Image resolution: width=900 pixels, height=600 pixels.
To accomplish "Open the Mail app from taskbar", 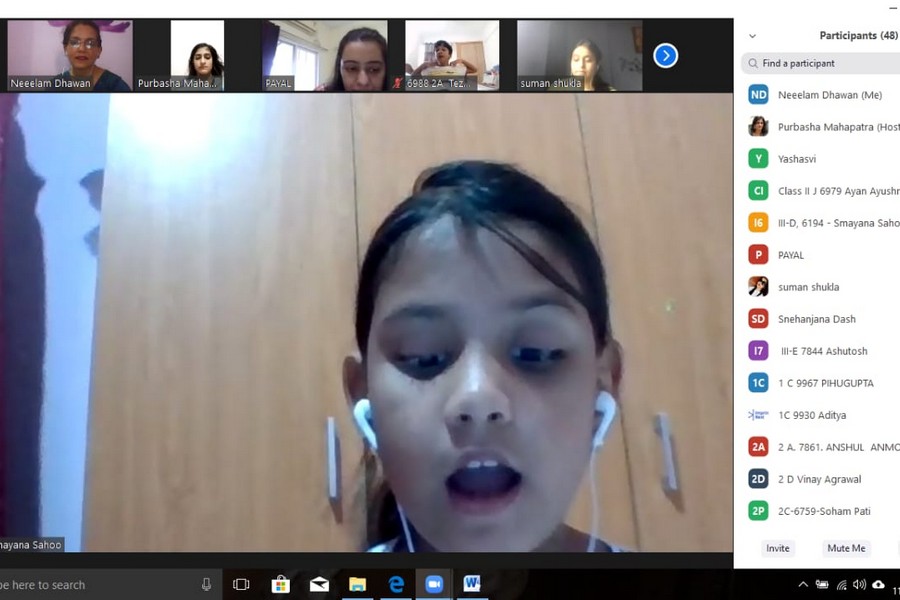I will [x=319, y=584].
